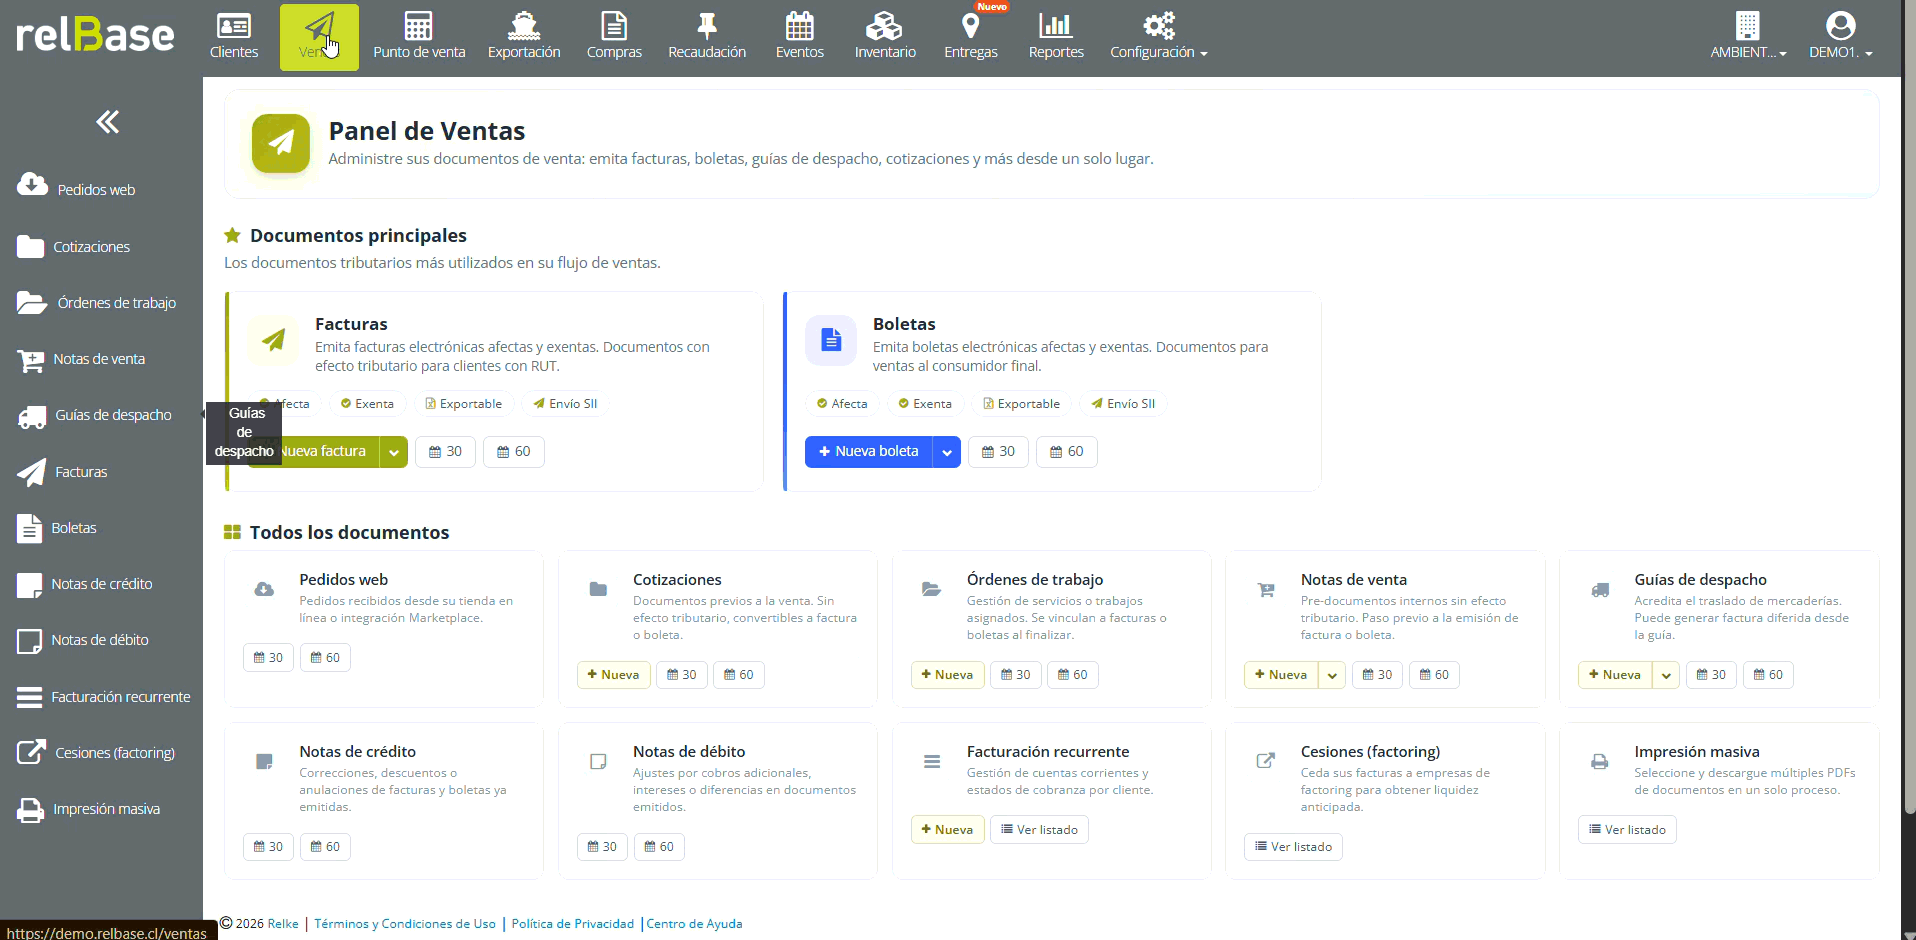Click the Exenta tag on Facturas card
Viewport: 1916px width, 940px height.
coord(367,404)
